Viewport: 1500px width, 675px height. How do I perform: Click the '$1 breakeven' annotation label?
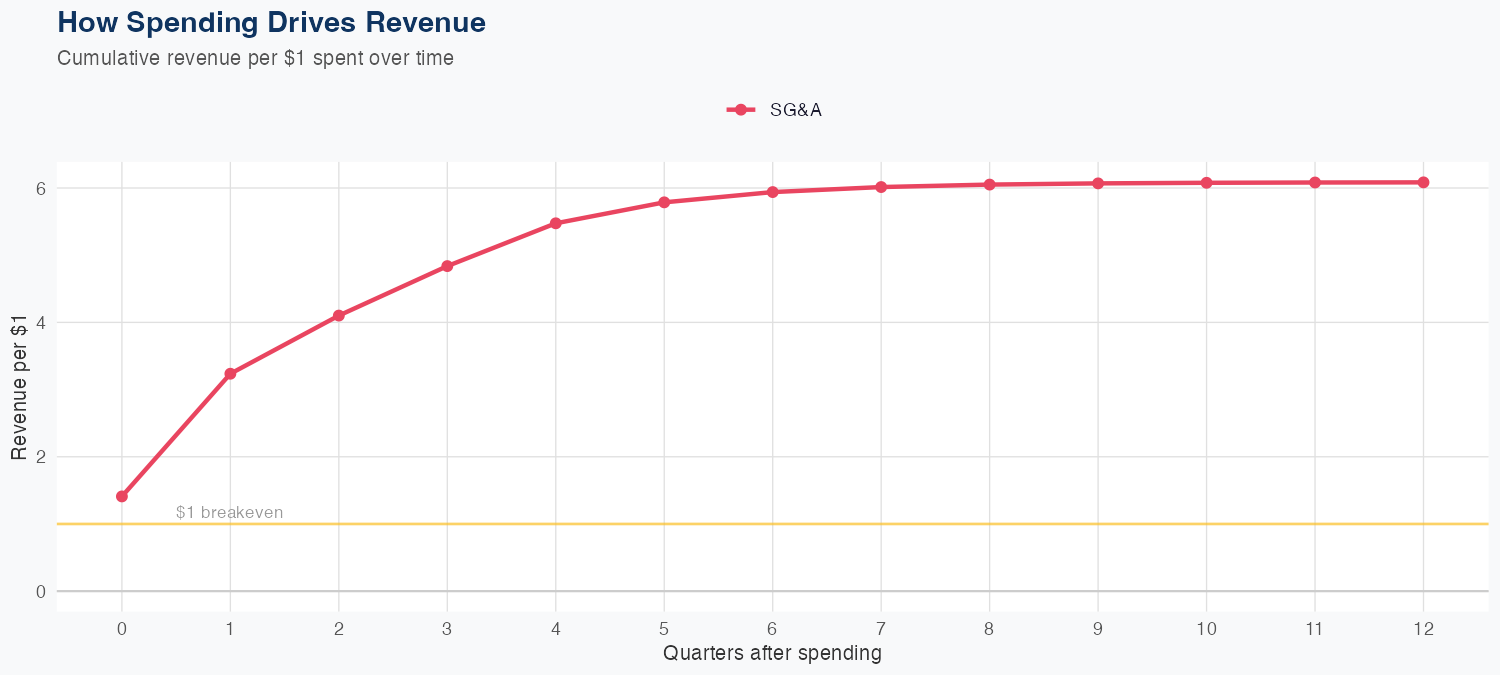229,512
